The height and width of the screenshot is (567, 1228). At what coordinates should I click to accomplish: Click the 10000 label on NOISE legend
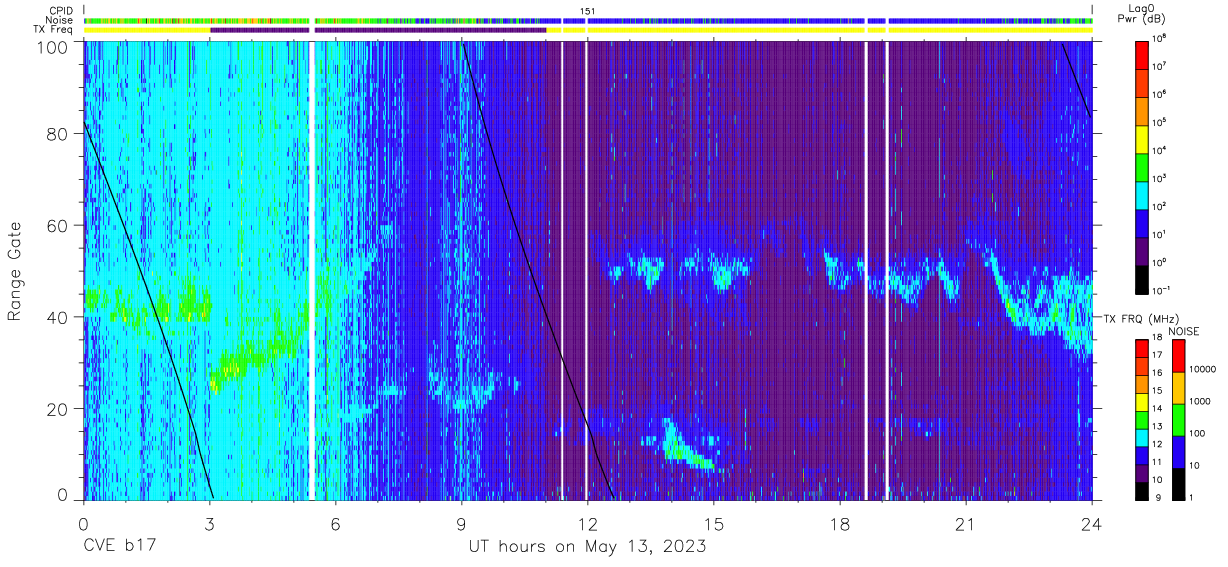click(1205, 370)
